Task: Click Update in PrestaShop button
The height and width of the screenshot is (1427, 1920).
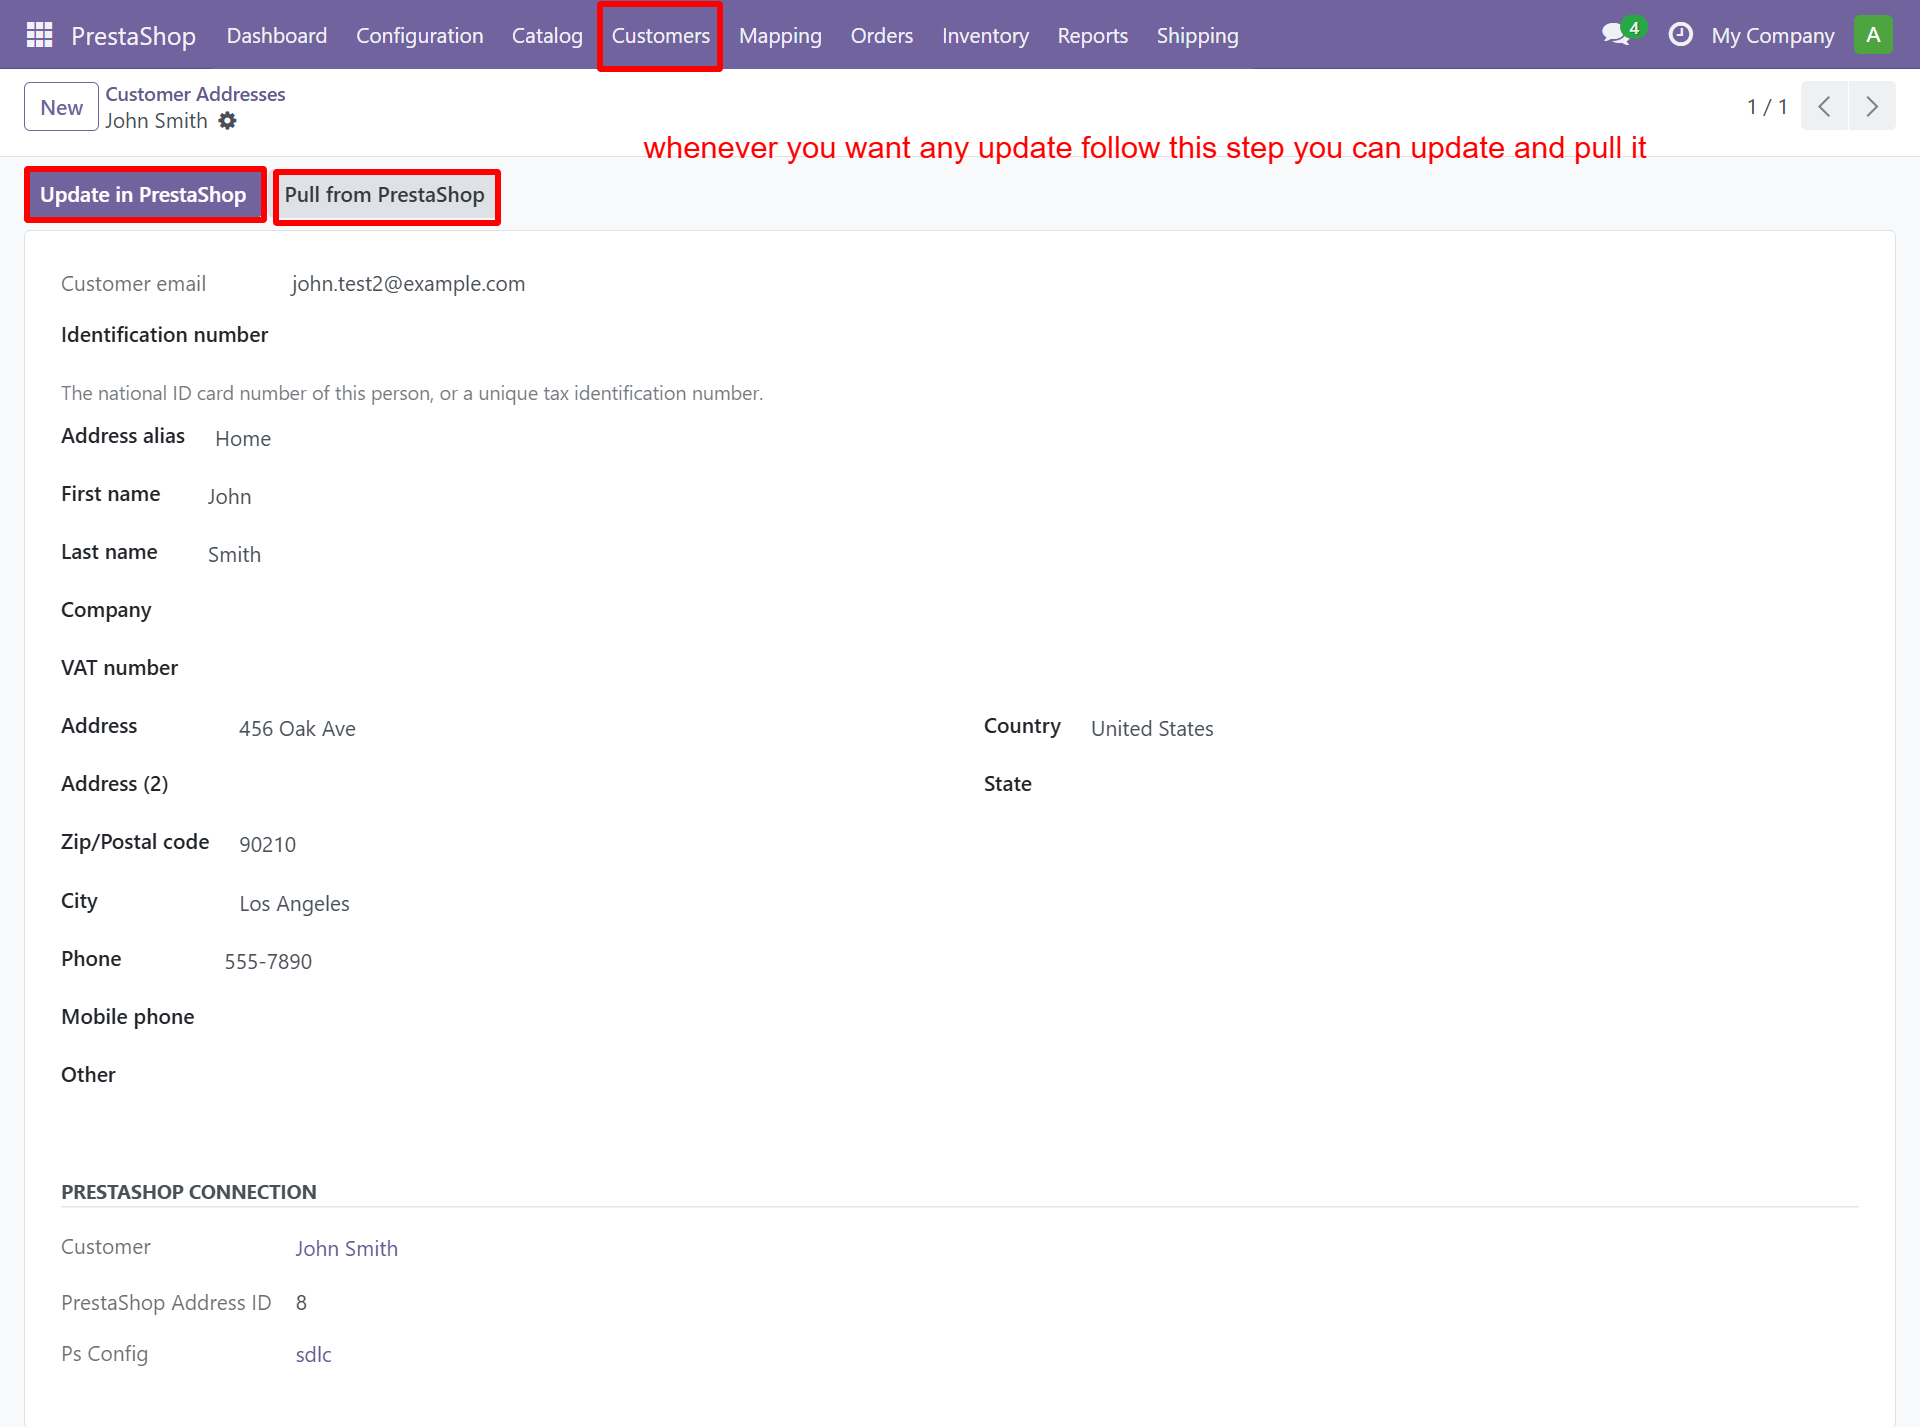Action: click(x=143, y=195)
